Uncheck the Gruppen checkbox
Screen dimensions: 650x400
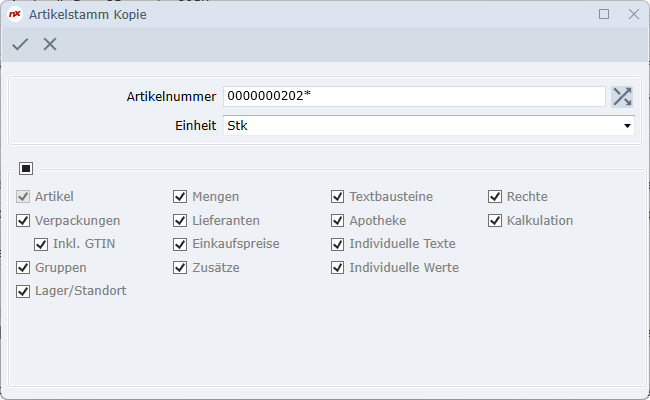(x=23, y=268)
